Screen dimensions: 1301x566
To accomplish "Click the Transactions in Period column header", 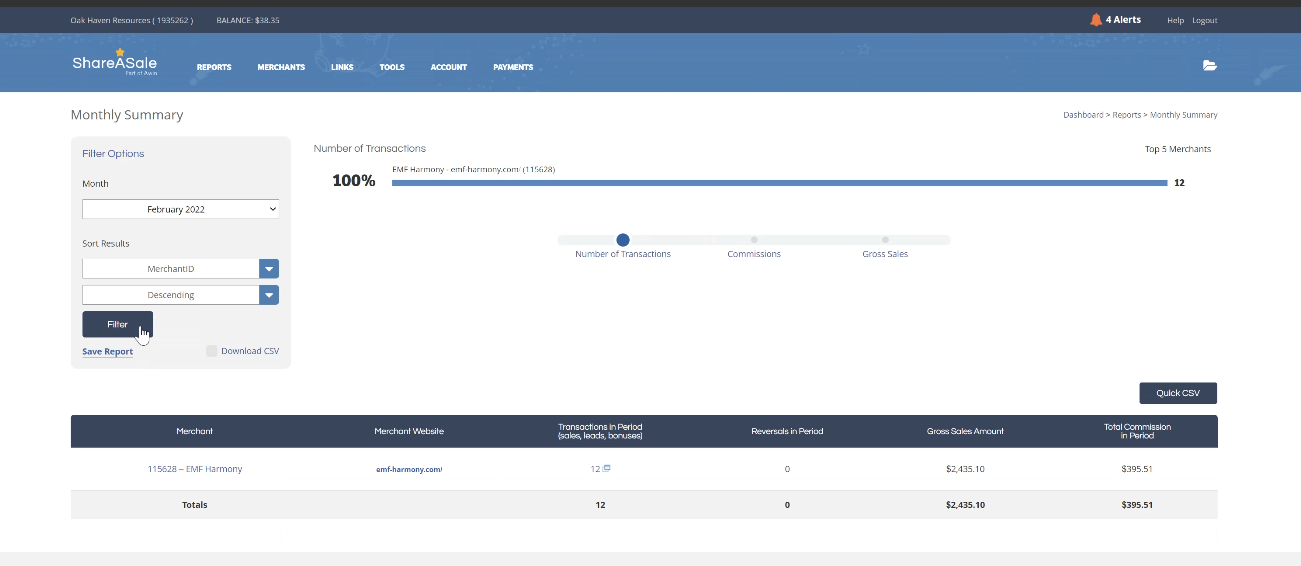I will 600,431.
